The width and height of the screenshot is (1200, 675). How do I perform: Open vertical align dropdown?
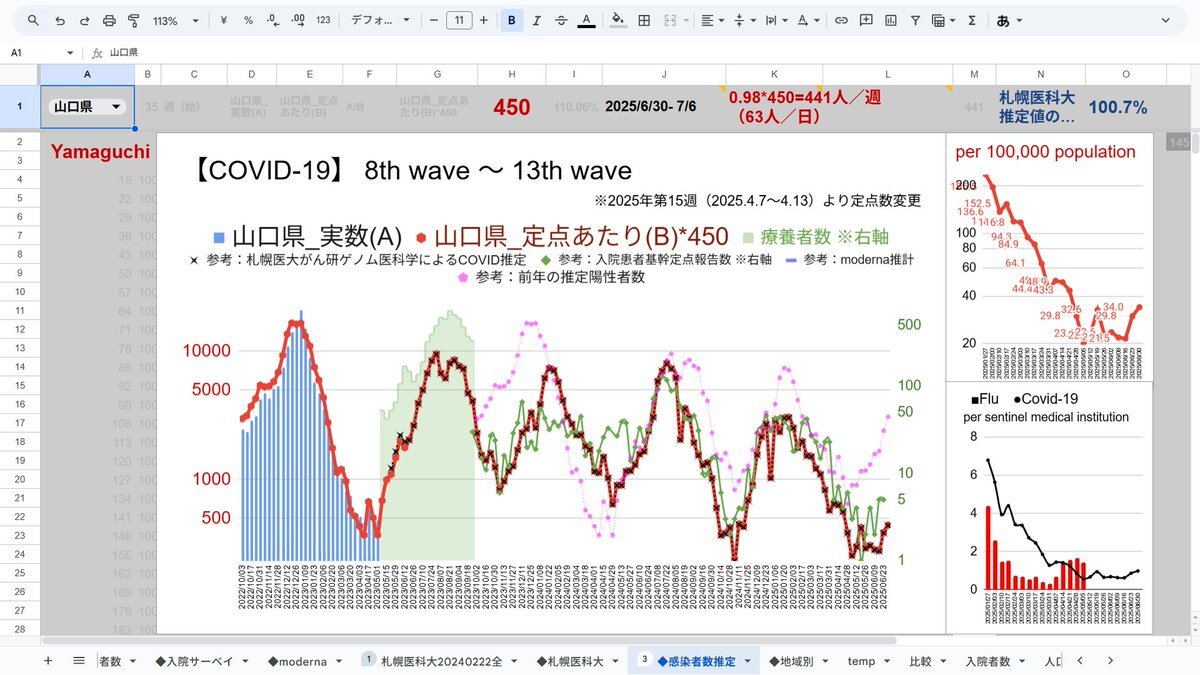point(745,20)
